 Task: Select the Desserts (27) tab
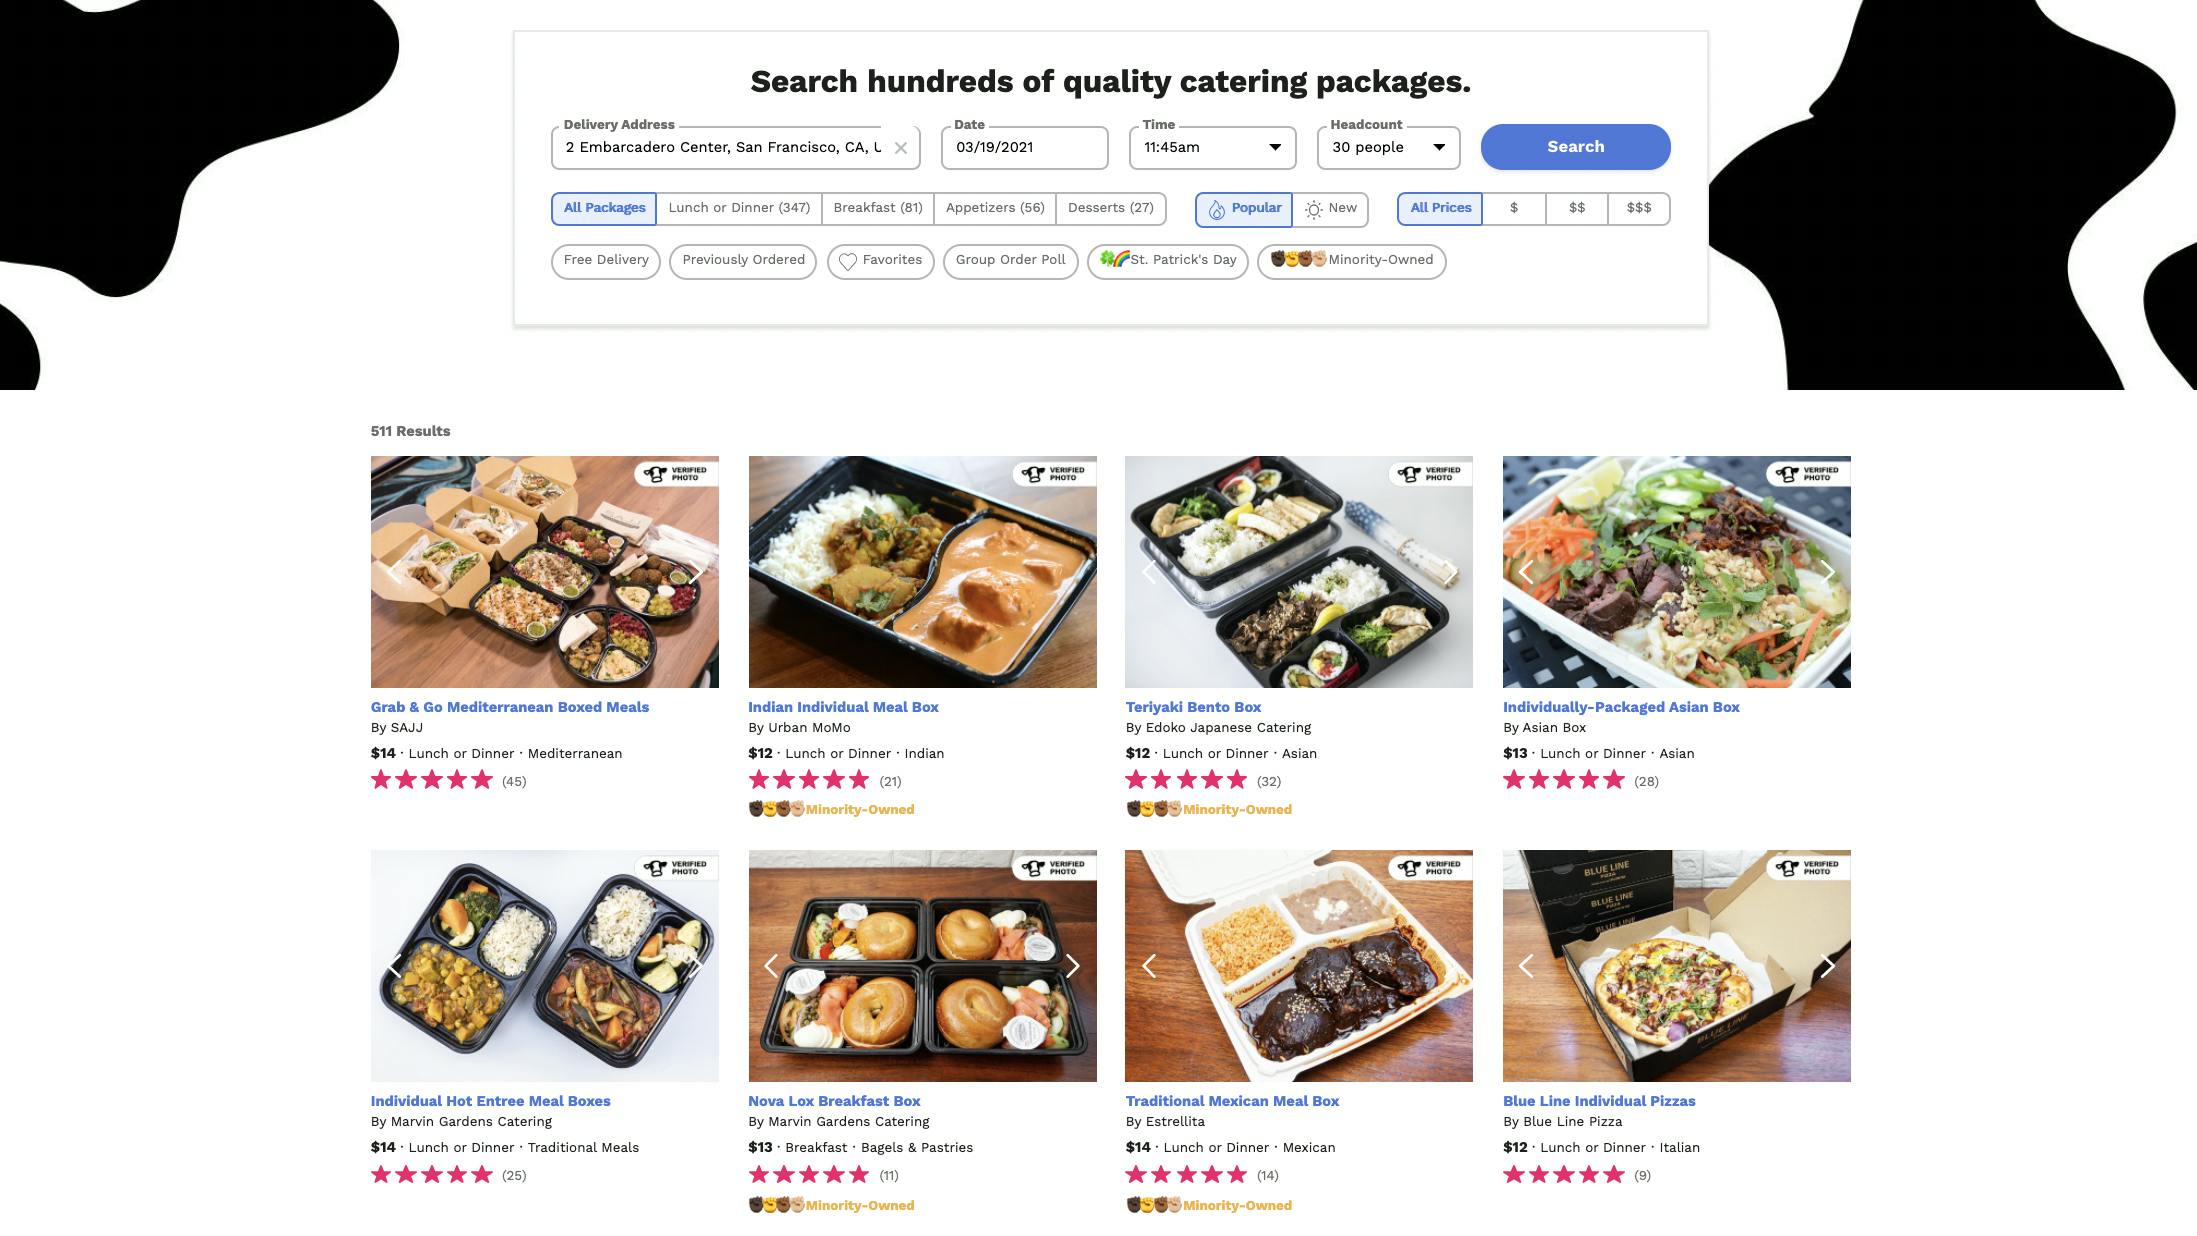[x=1110, y=208]
